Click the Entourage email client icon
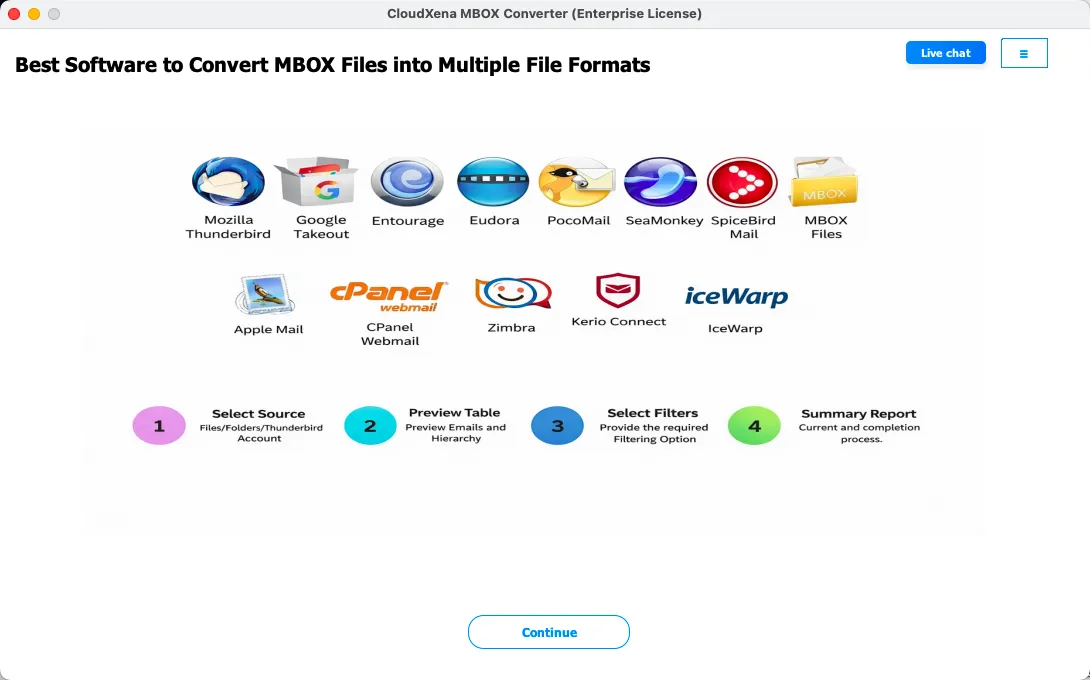 [407, 182]
